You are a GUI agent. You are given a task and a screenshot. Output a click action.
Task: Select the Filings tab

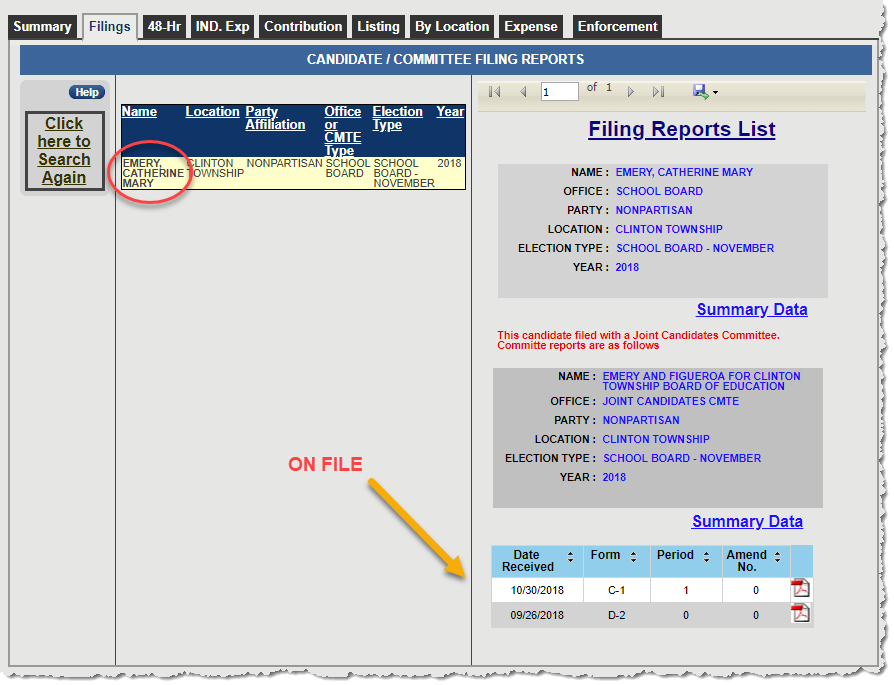coord(109,27)
